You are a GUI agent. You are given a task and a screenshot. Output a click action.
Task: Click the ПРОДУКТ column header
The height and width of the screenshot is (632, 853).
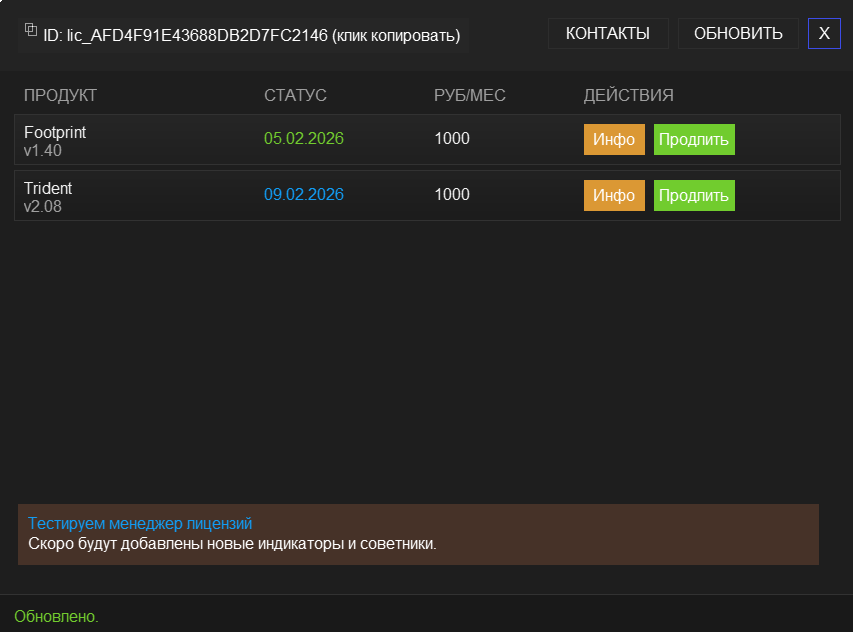pyautogui.click(x=60, y=95)
